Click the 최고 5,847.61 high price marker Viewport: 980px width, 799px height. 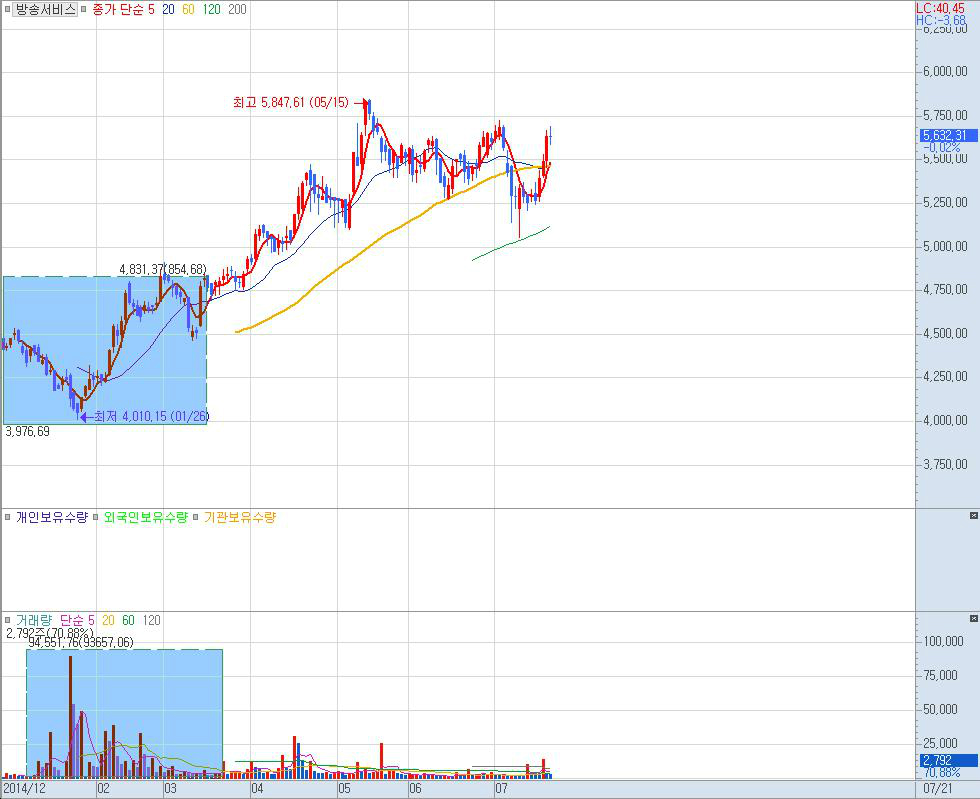click(290, 102)
